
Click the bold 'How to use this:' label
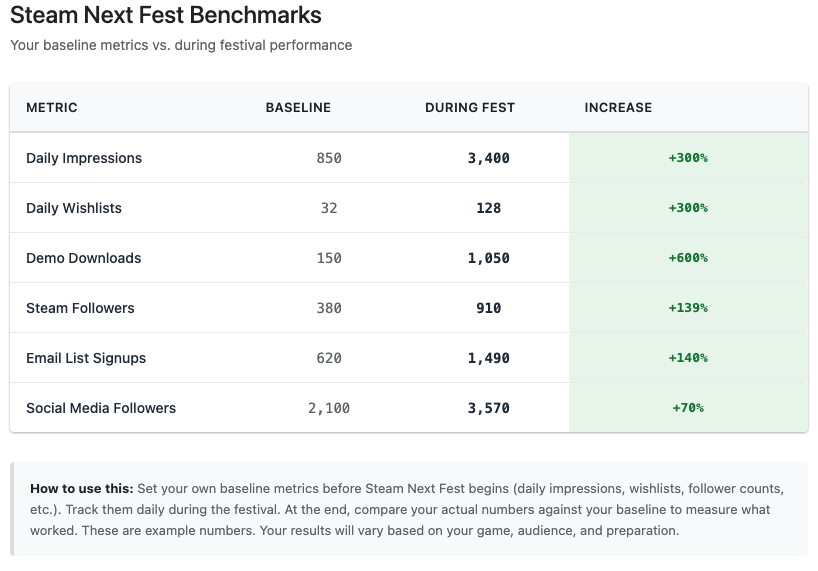point(82,489)
